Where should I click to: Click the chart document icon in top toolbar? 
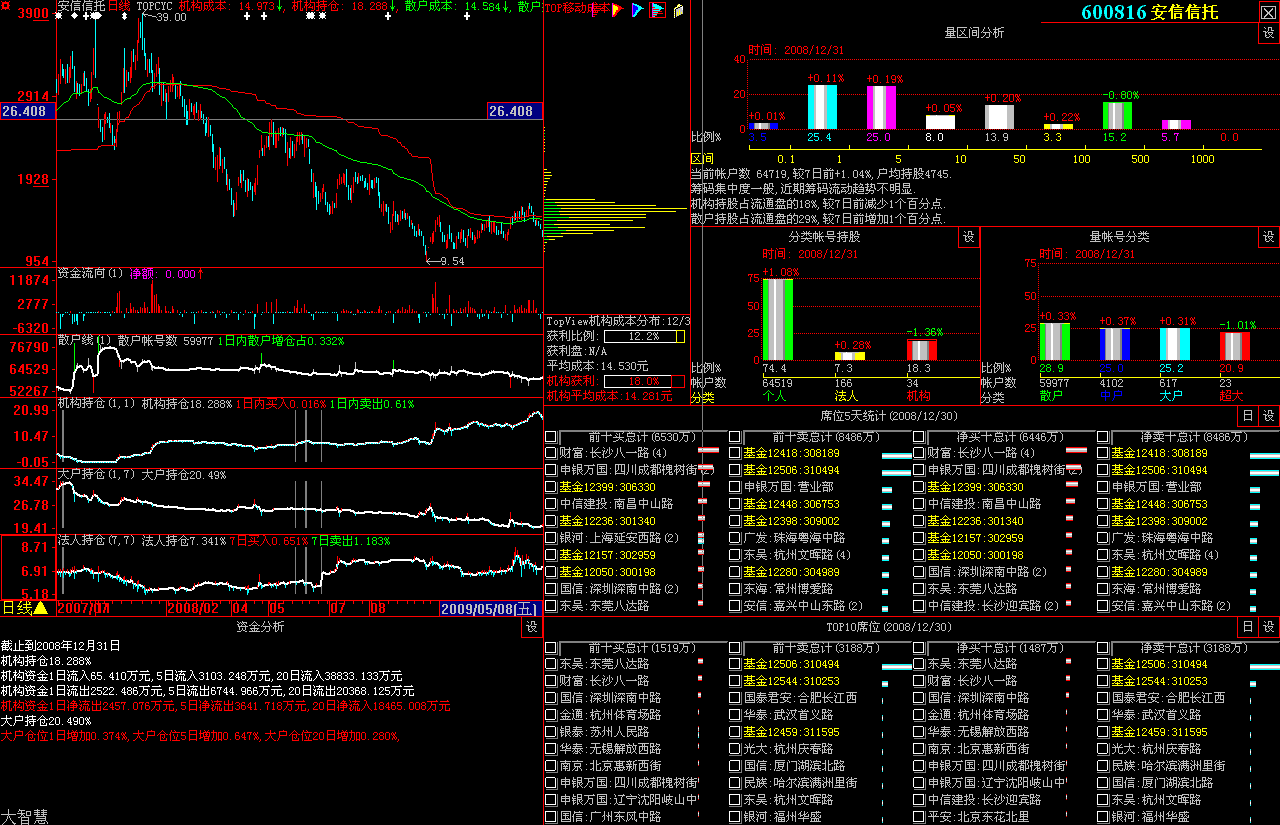pos(678,10)
